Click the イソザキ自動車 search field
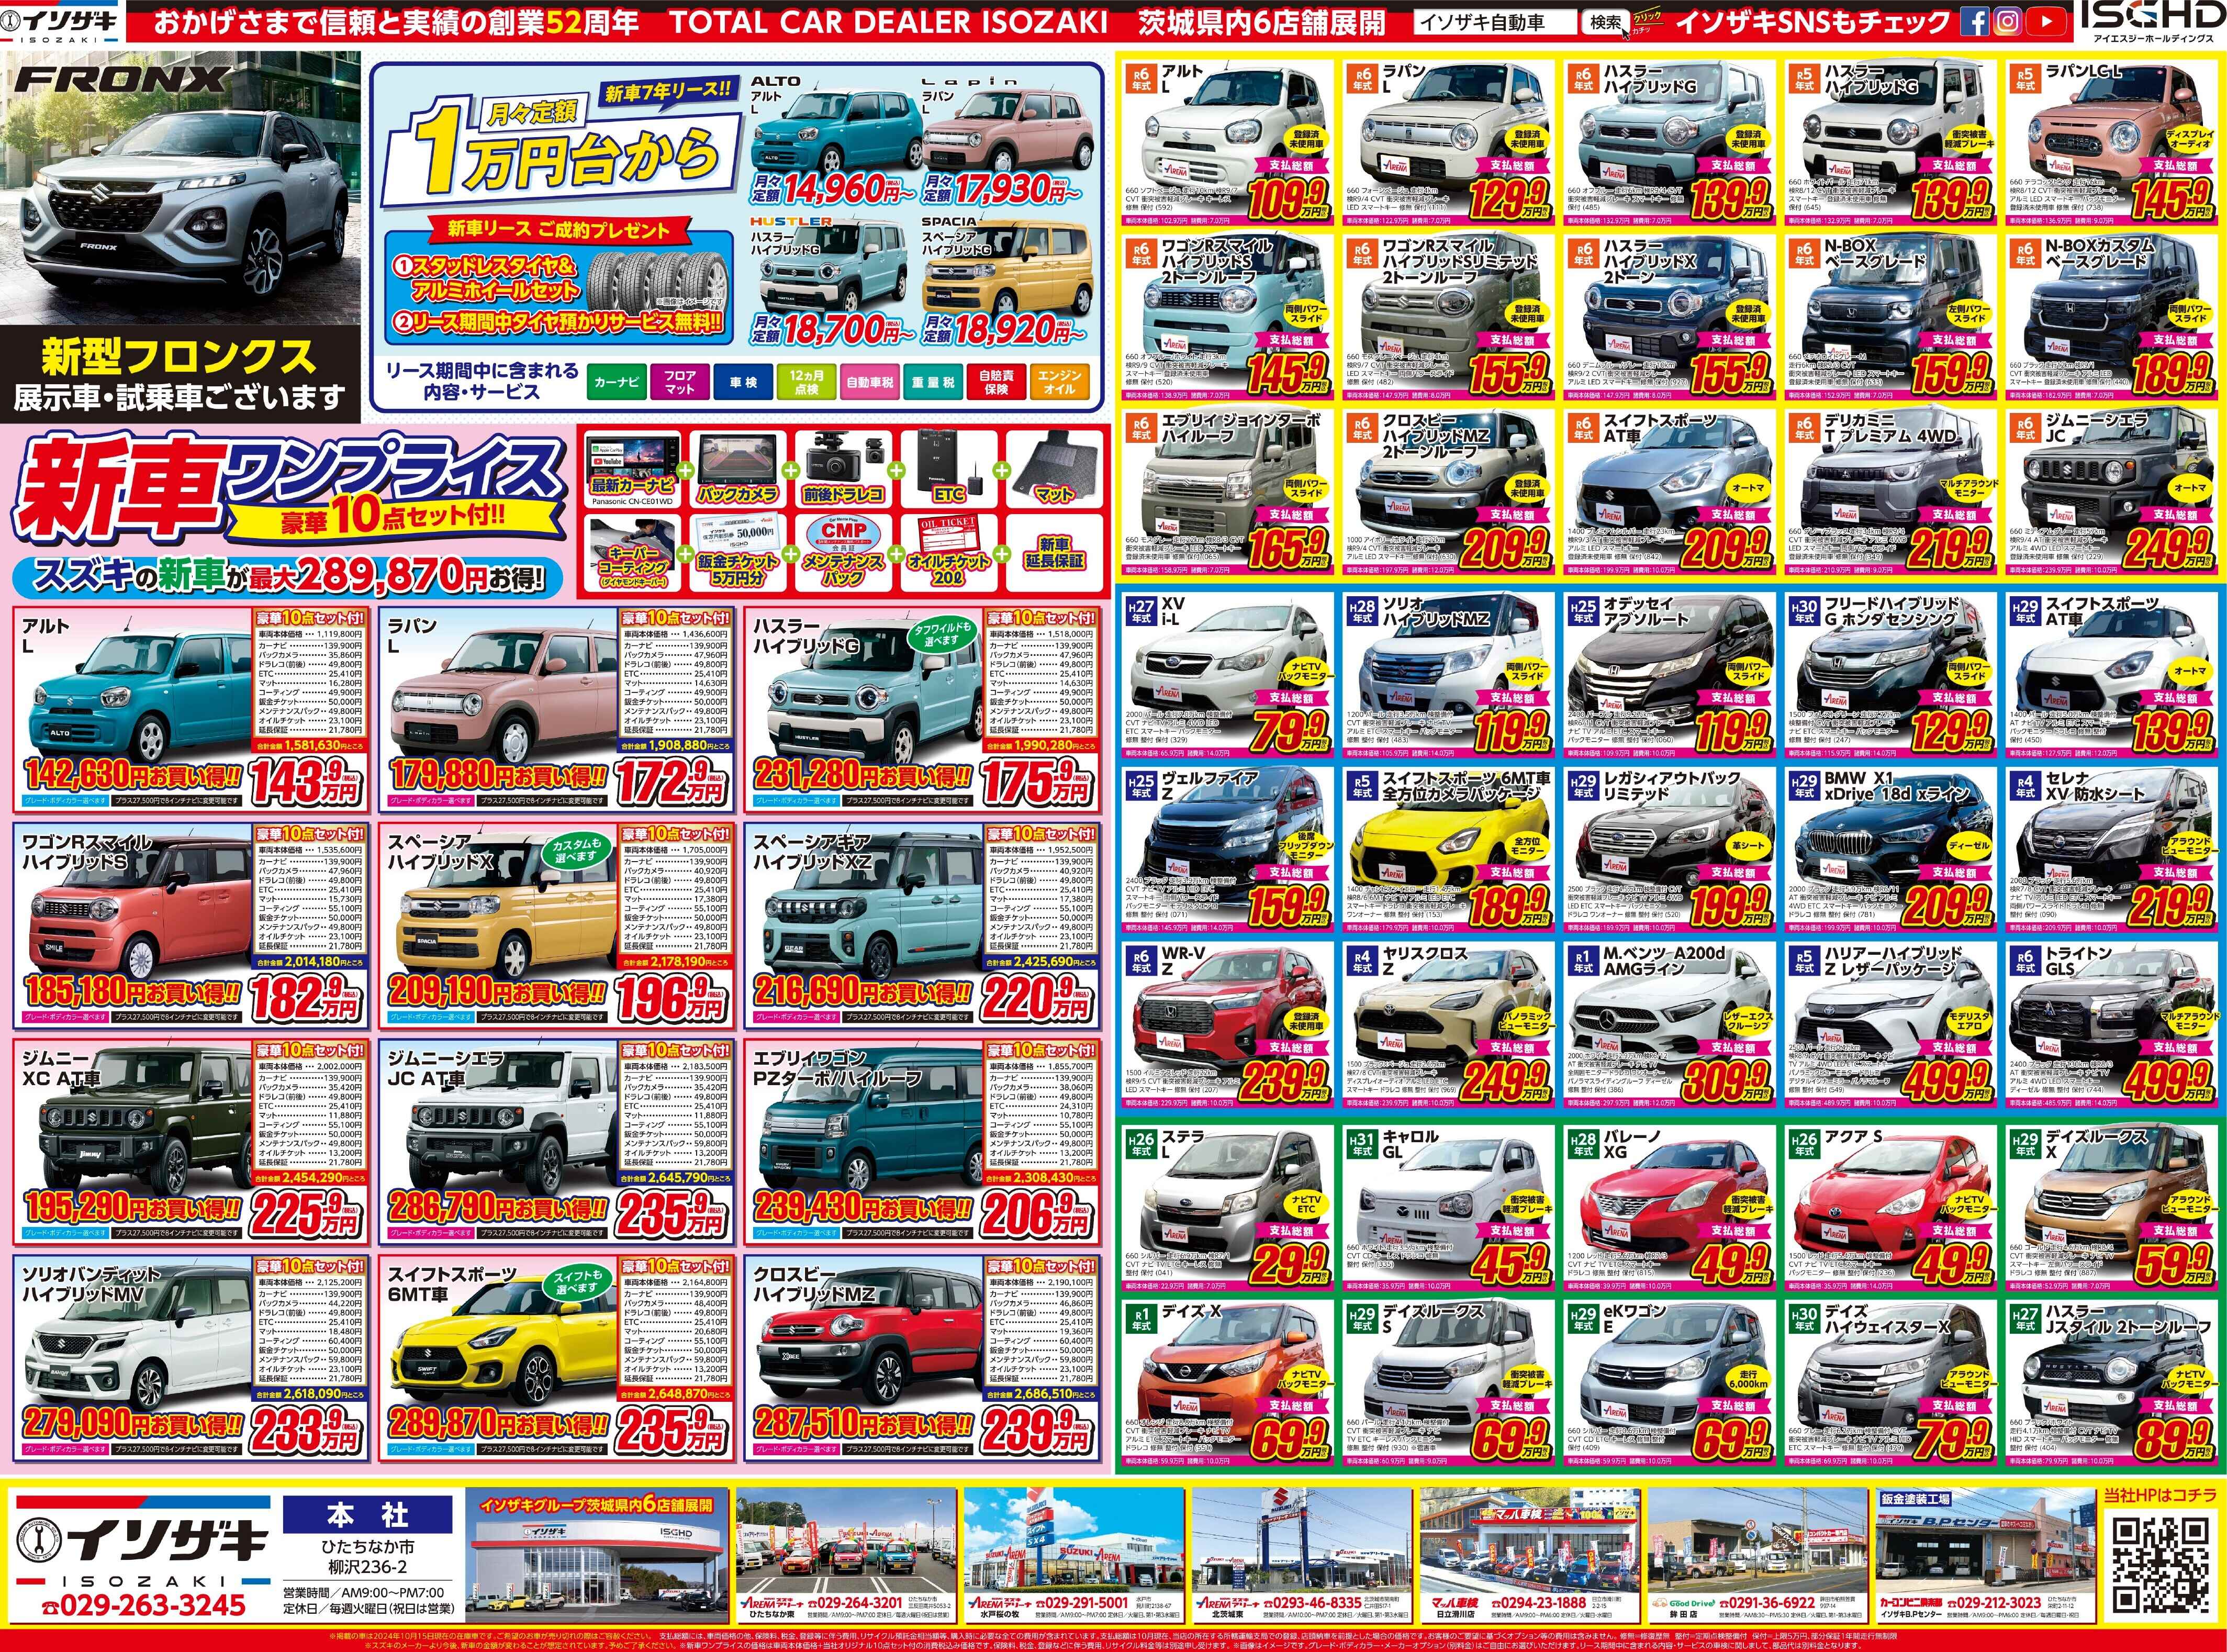 point(1496,22)
